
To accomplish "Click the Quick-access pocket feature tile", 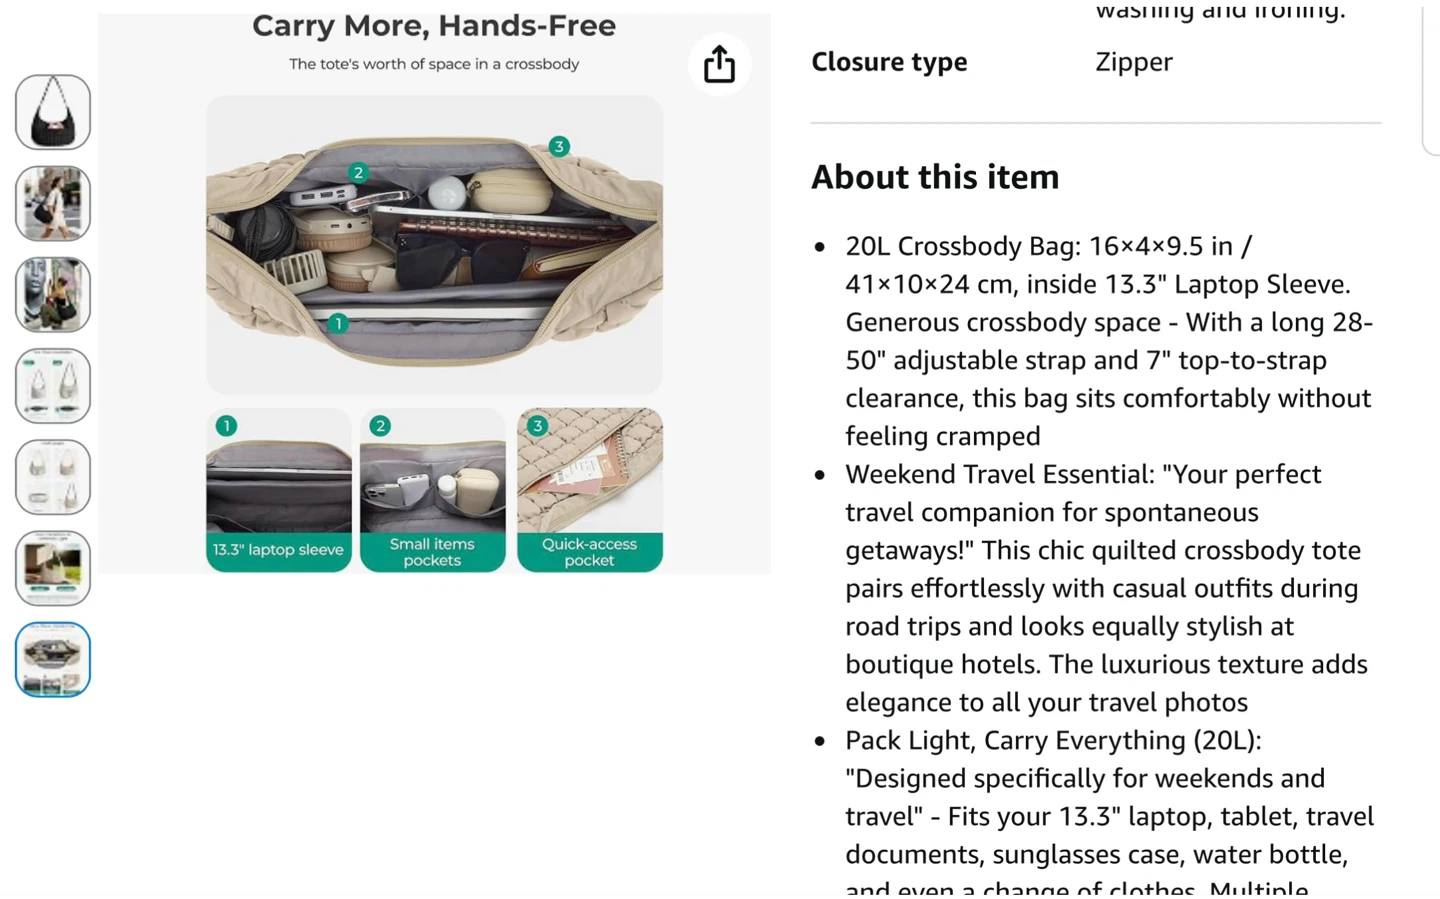I will click(590, 490).
